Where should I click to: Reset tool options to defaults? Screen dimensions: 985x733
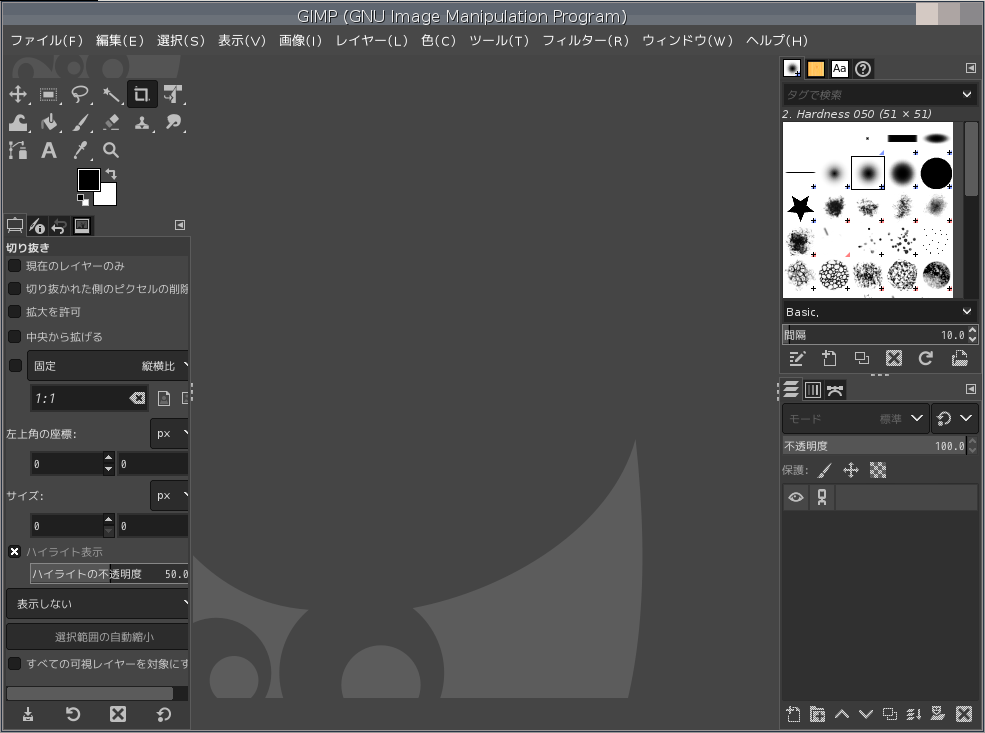coord(163,714)
